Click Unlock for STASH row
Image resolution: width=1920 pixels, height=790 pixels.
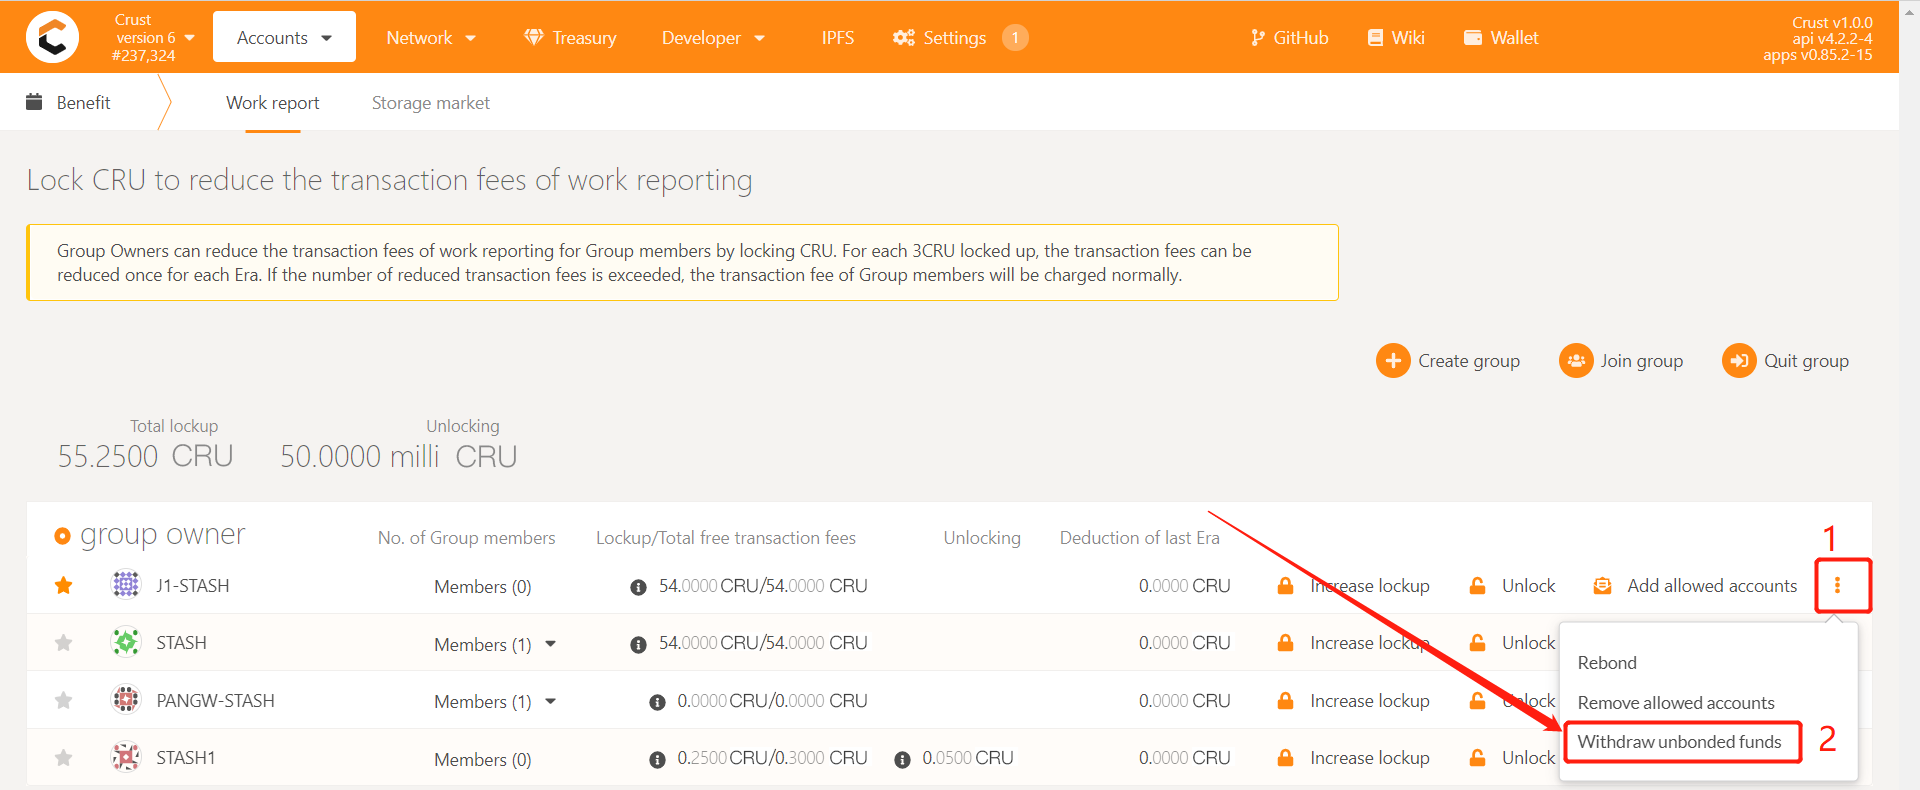tap(1512, 643)
